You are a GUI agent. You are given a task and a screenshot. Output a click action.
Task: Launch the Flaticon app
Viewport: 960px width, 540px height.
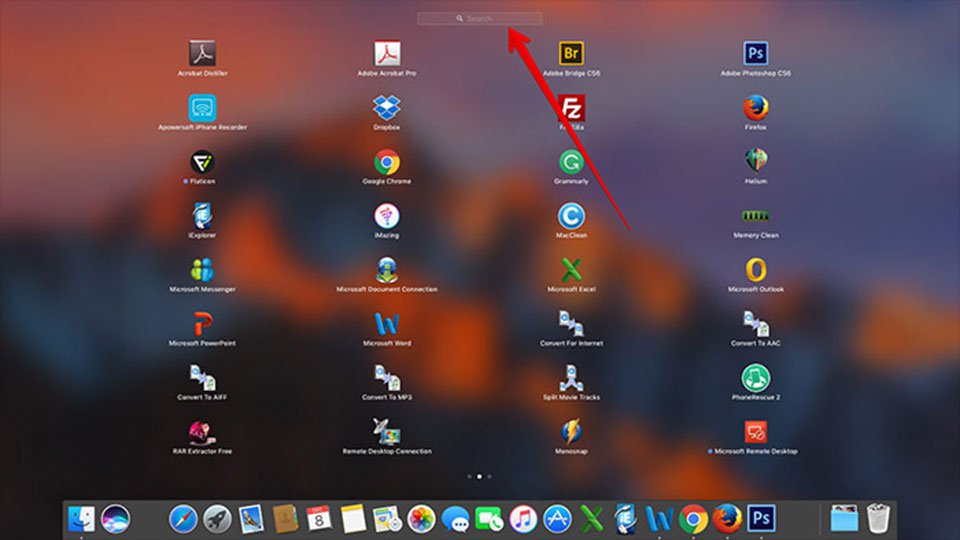(x=202, y=162)
